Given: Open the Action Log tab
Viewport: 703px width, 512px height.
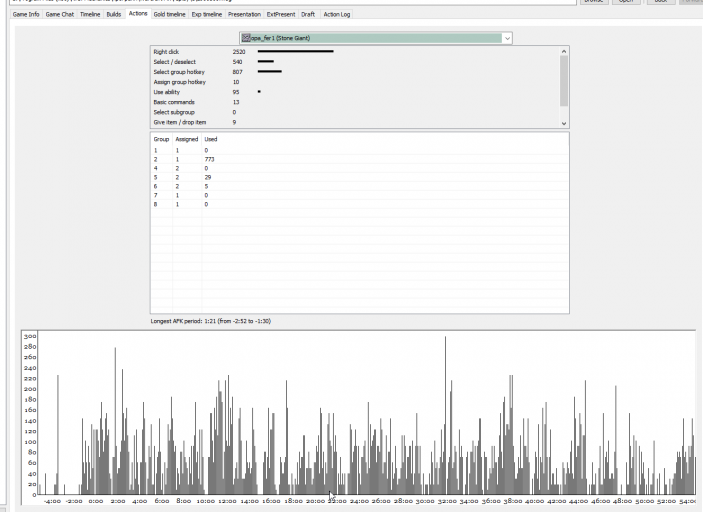Looking at the screenshot, I should tap(337, 14).
